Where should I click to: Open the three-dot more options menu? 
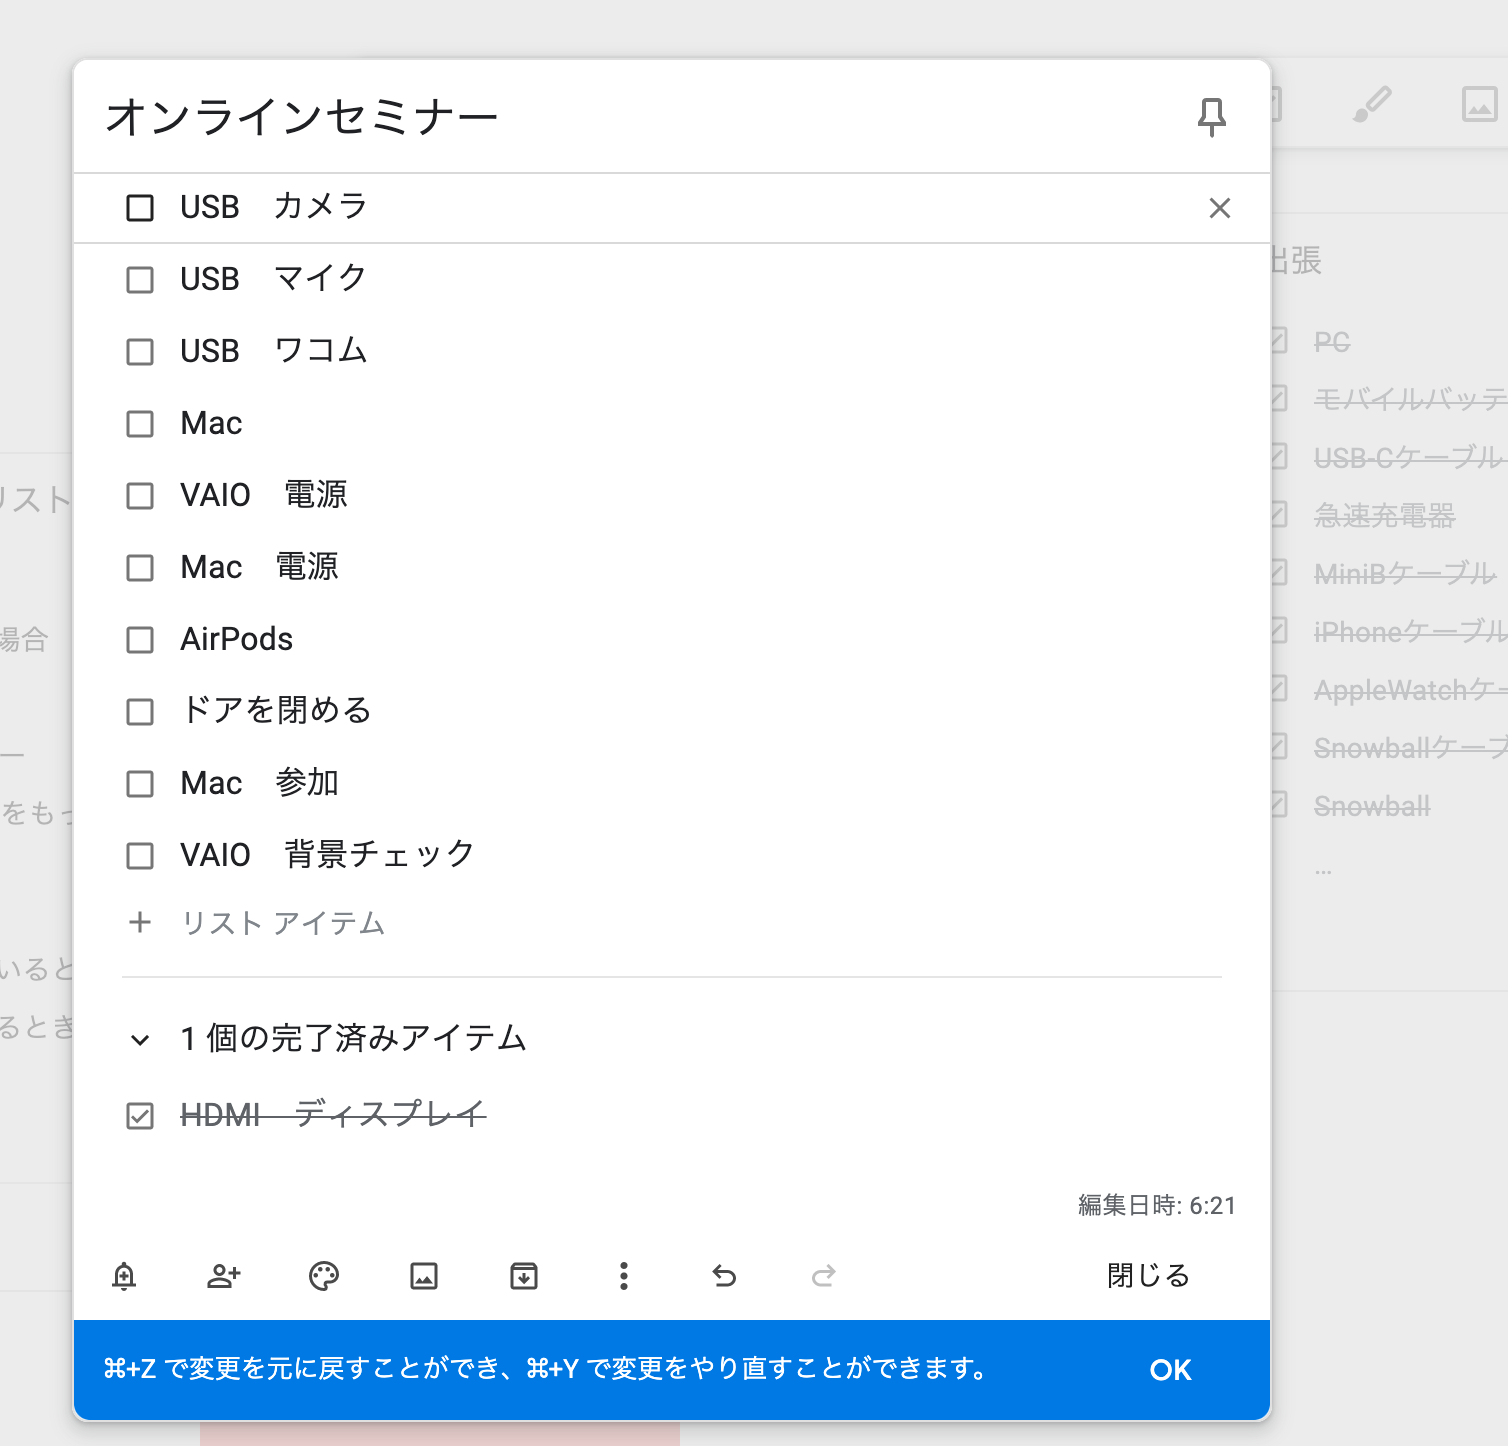(x=624, y=1276)
